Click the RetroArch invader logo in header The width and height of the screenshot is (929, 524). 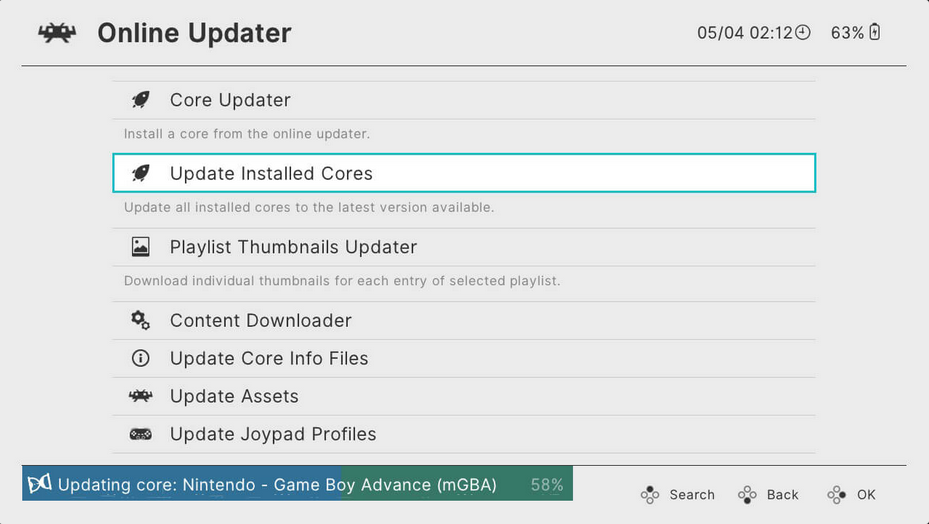tap(57, 33)
